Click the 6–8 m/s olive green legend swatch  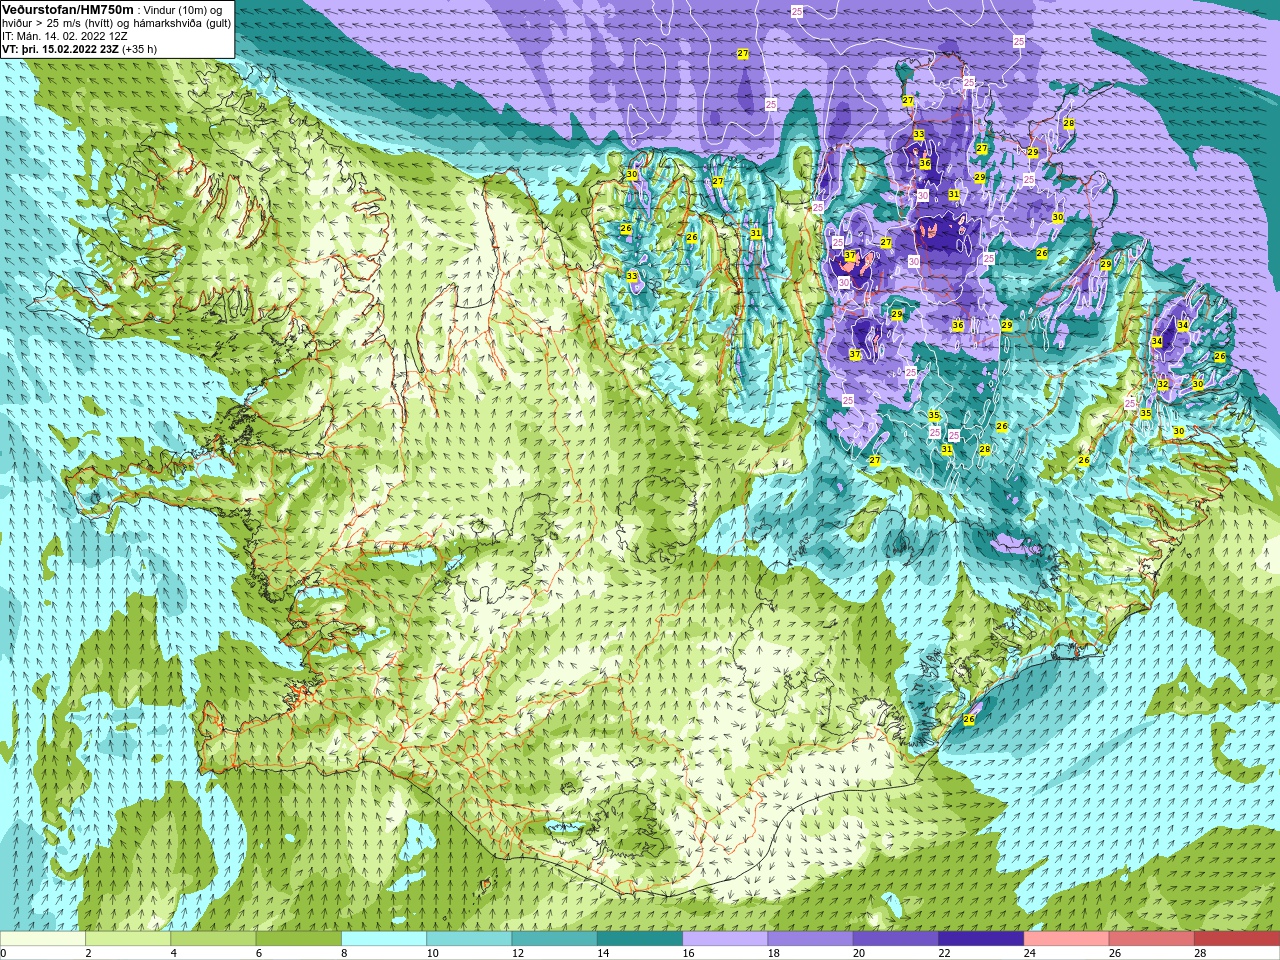point(298,939)
